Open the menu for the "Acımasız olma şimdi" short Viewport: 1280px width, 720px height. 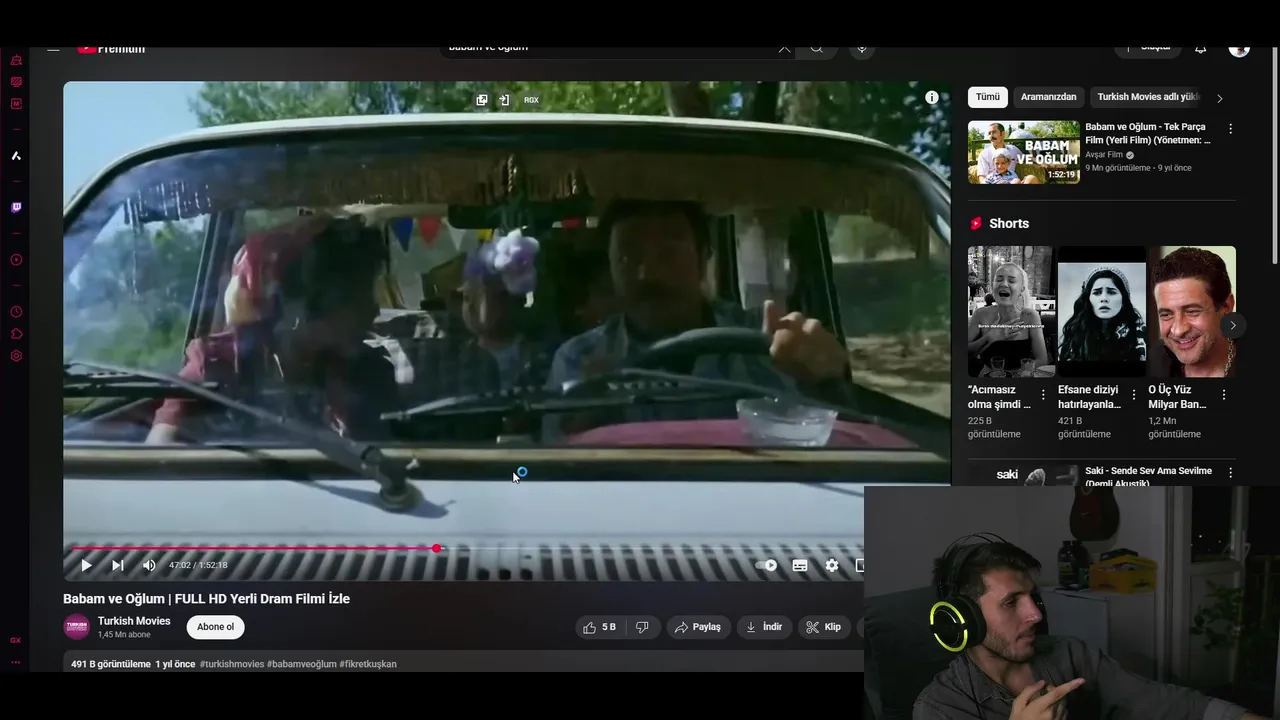[1043, 394]
